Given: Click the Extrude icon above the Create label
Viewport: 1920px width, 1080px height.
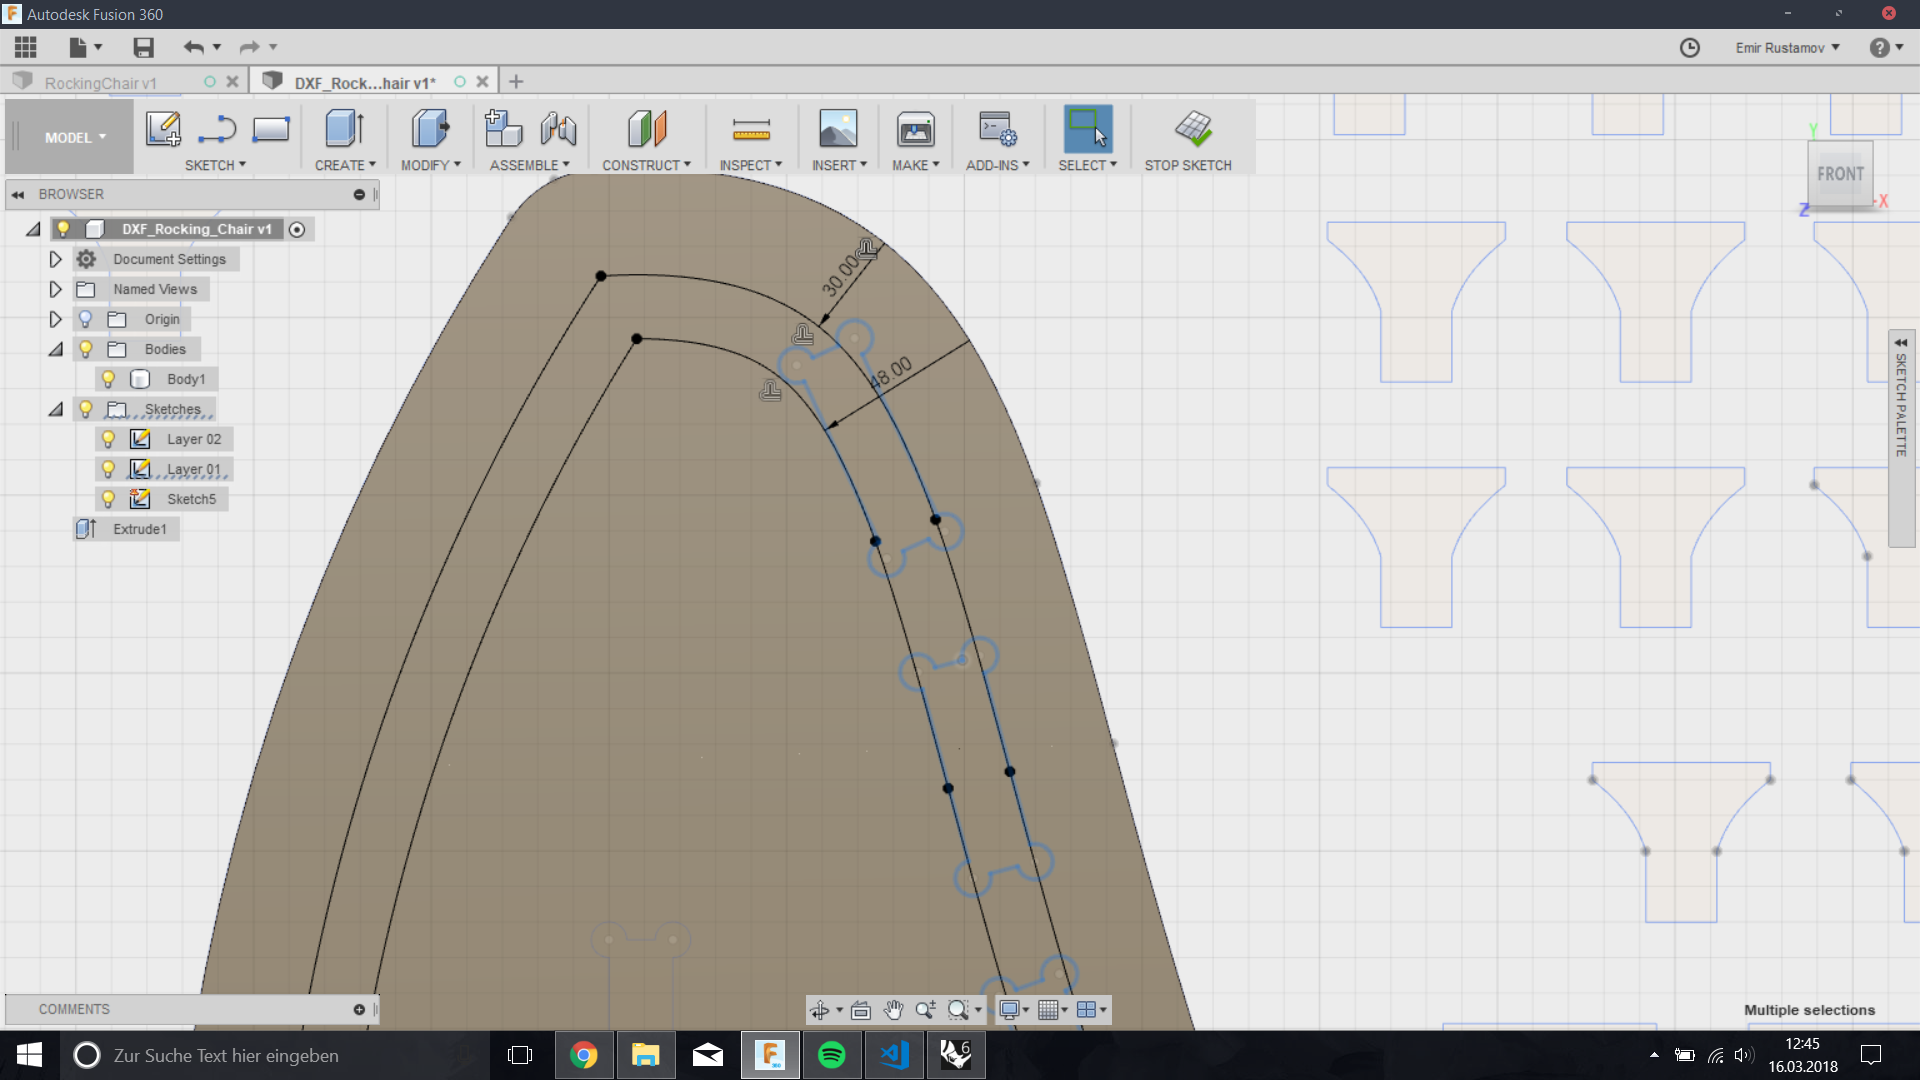Looking at the screenshot, I should click(345, 129).
